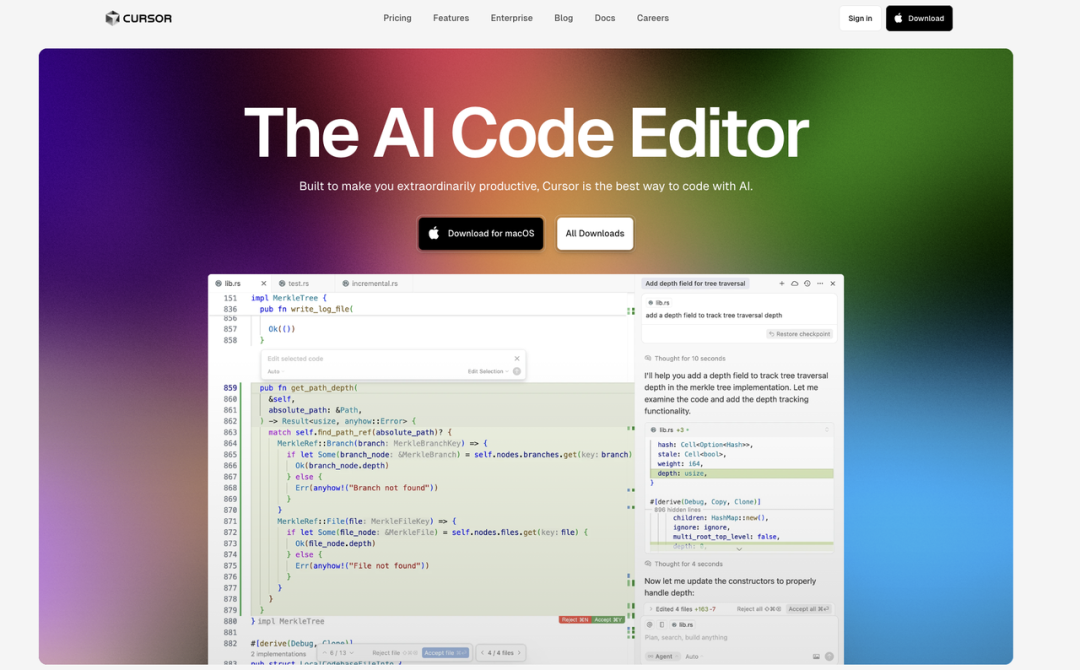The image size is (1080, 670).
Task: Click the submit circle in inline edit popup
Action: pos(517,371)
